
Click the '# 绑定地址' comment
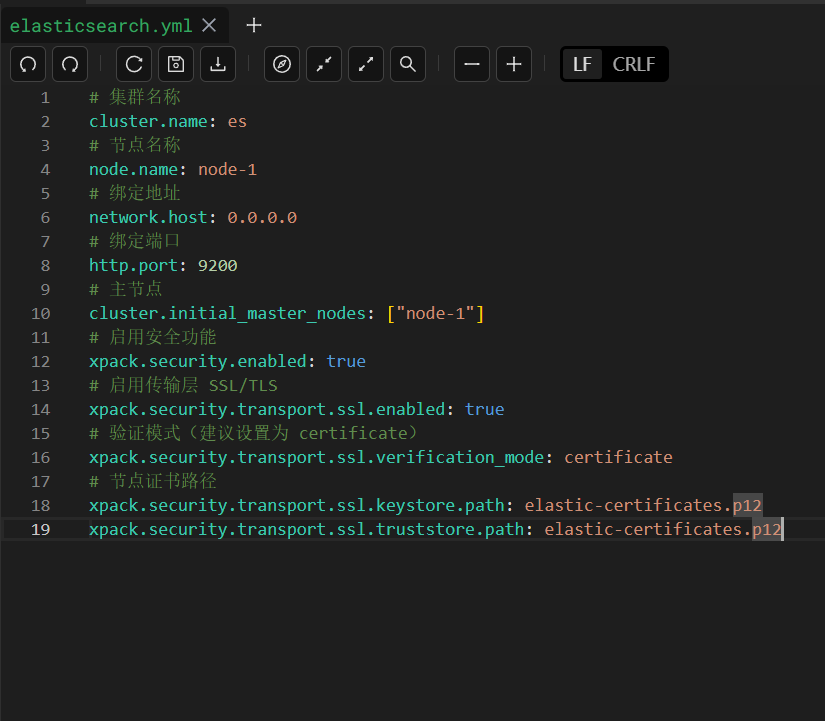[x=135, y=193]
